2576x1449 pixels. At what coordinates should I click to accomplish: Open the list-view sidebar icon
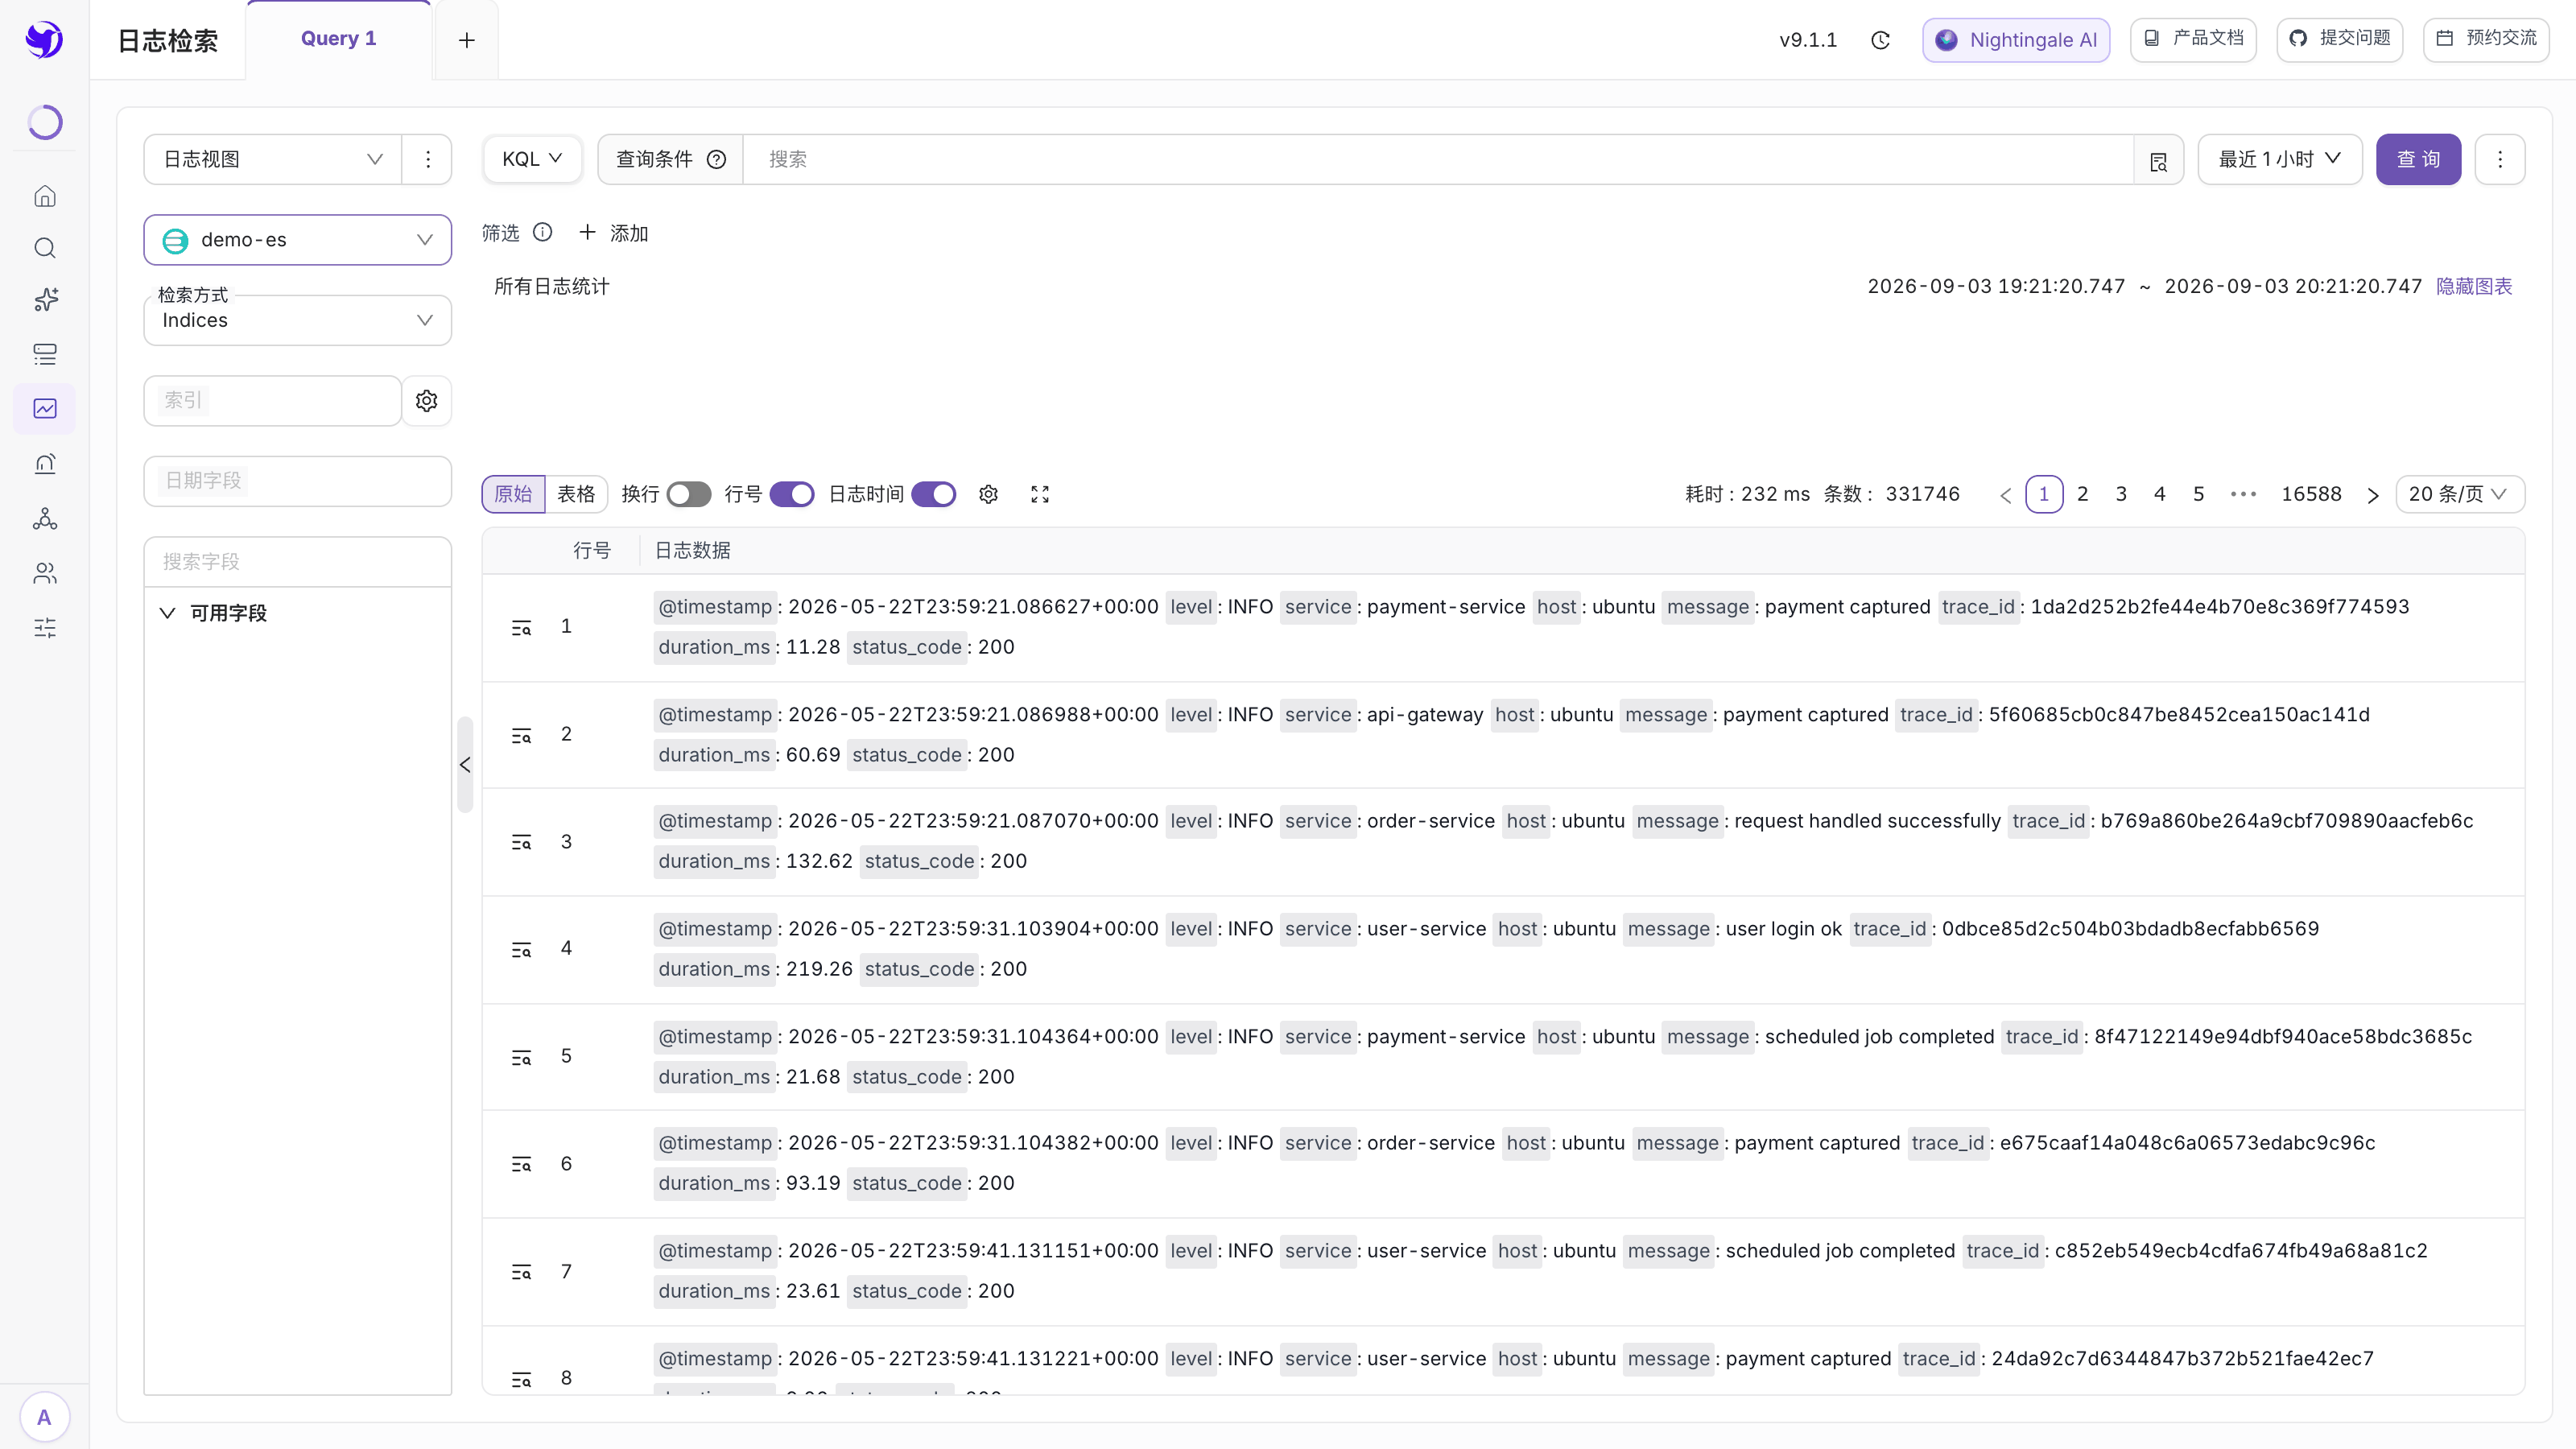[45, 354]
